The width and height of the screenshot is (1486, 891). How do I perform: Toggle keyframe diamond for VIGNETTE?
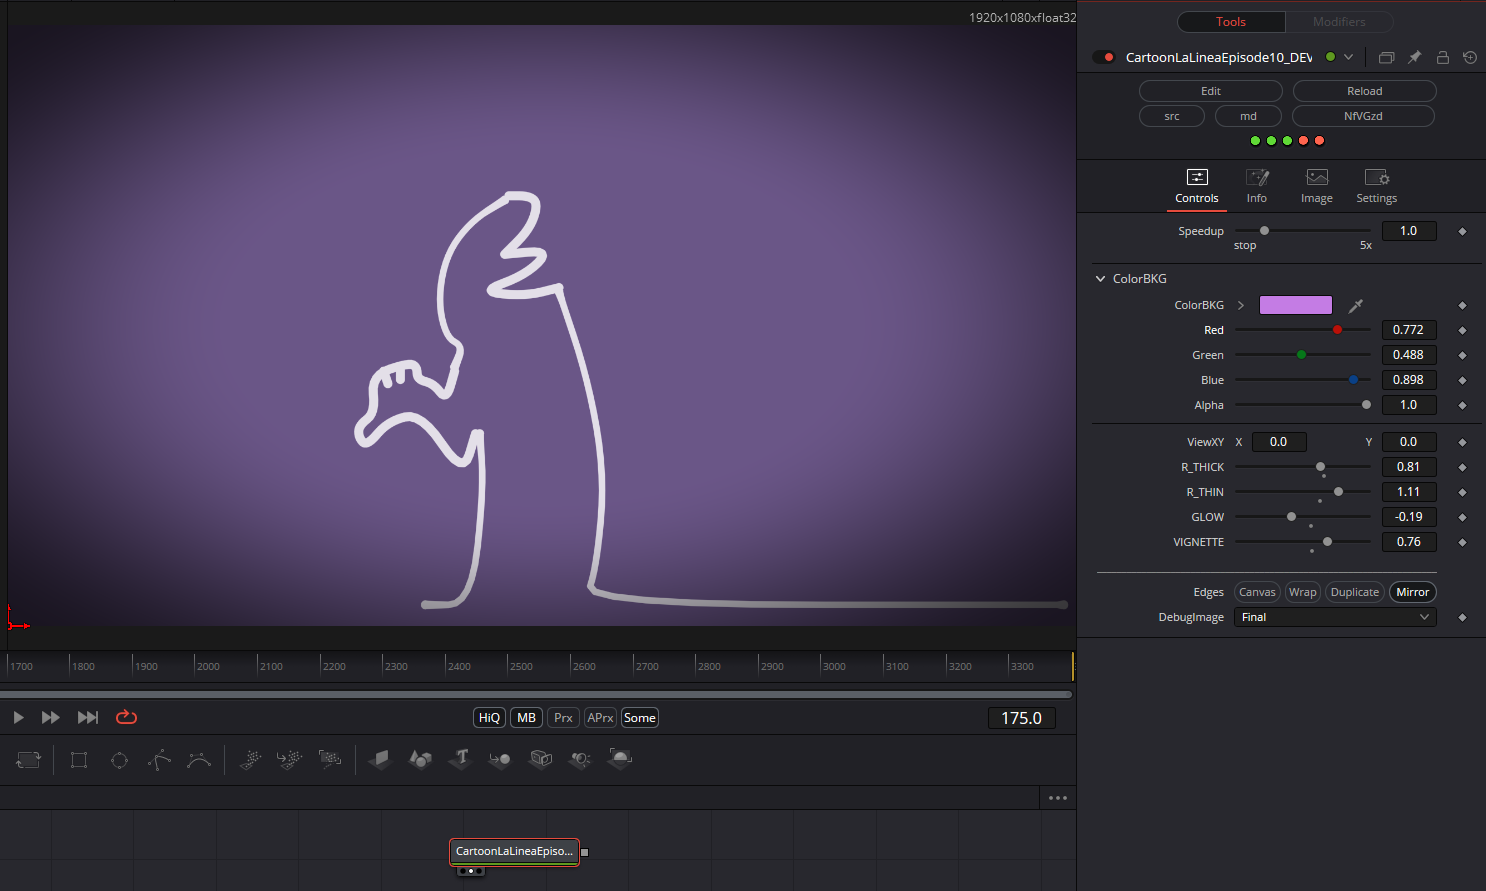(x=1462, y=542)
